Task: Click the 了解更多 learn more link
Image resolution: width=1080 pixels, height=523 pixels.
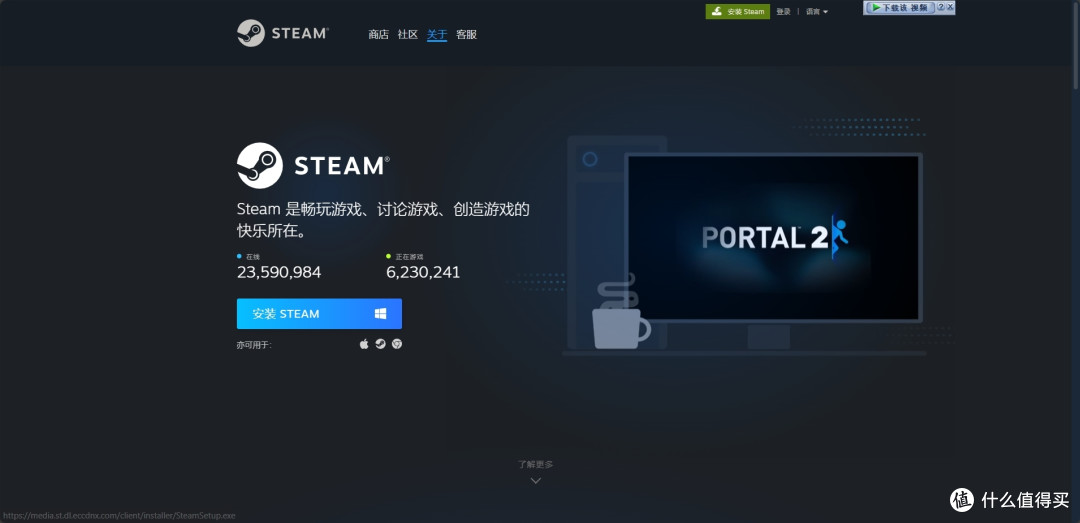Action: (x=535, y=464)
